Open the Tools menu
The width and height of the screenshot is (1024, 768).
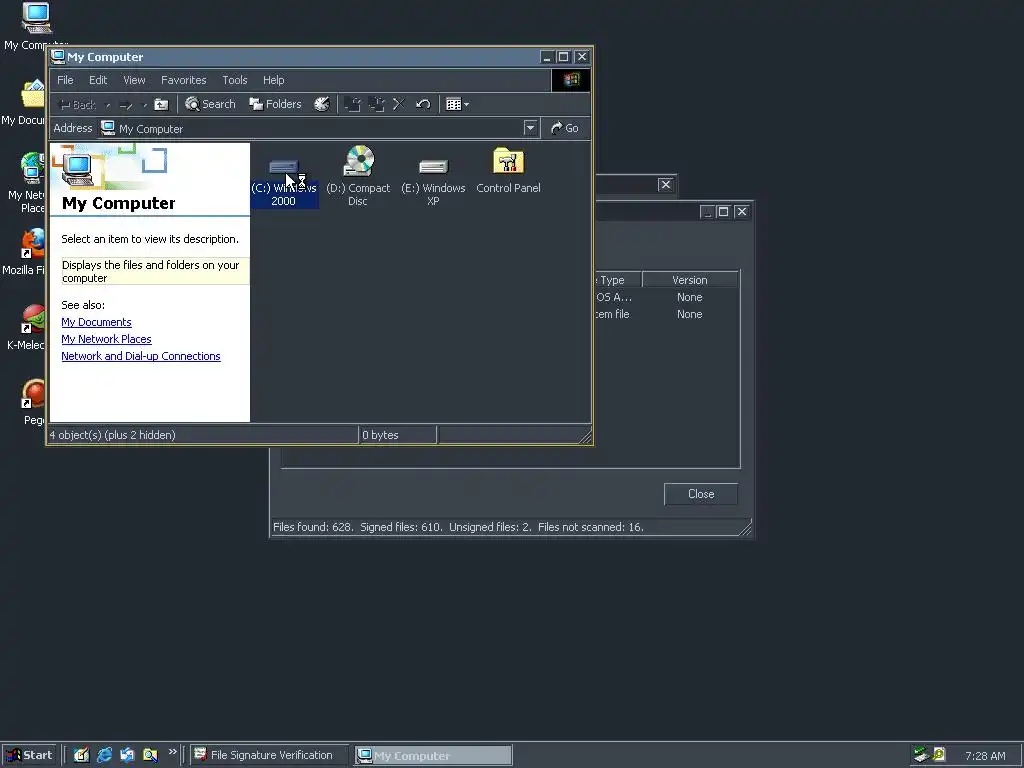click(x=234, y=80)
